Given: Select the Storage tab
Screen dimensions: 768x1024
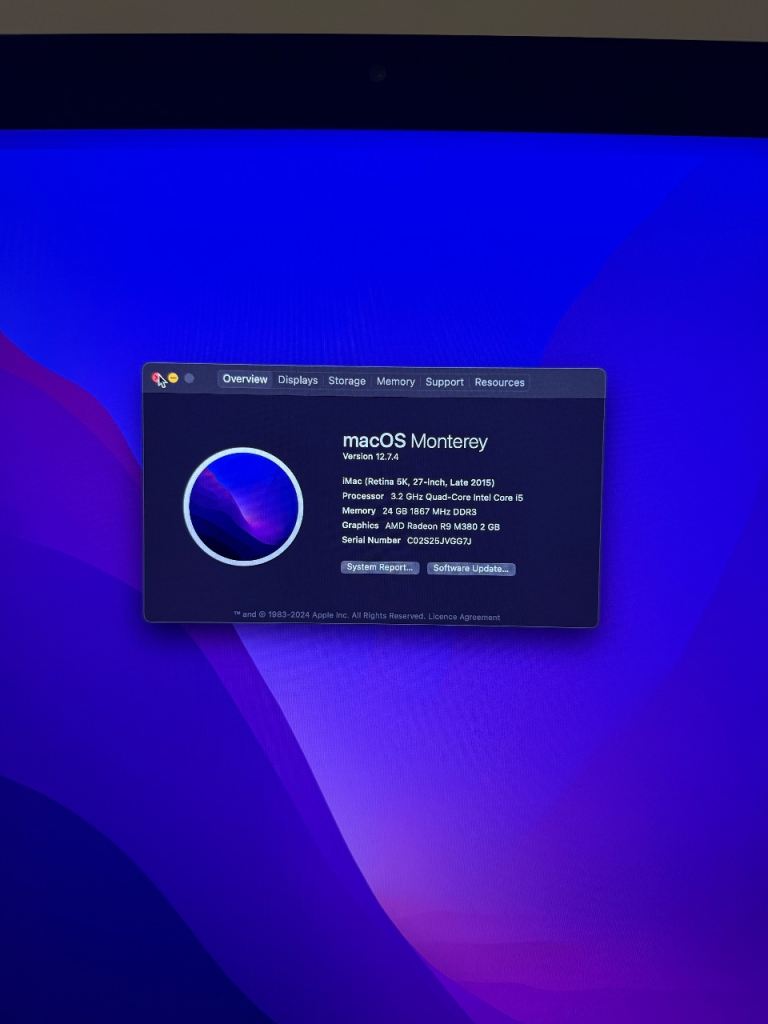Looking at the screenshot, I should pos(347,381).
